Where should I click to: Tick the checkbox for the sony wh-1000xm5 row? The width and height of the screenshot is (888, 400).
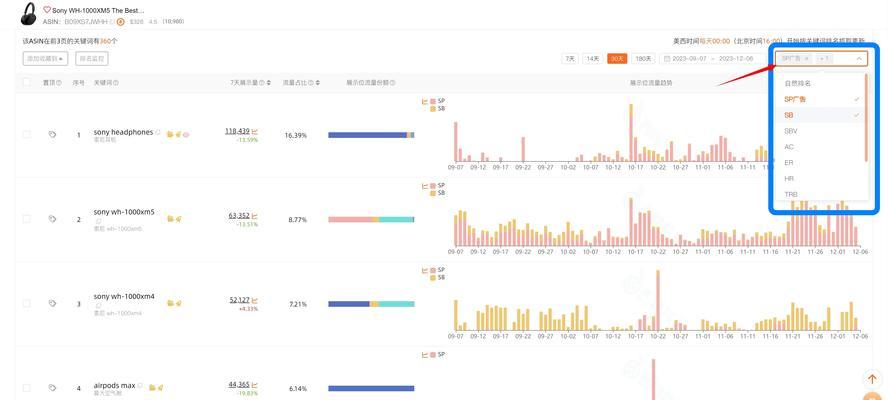pyautogui.click(x=26, y=219)
